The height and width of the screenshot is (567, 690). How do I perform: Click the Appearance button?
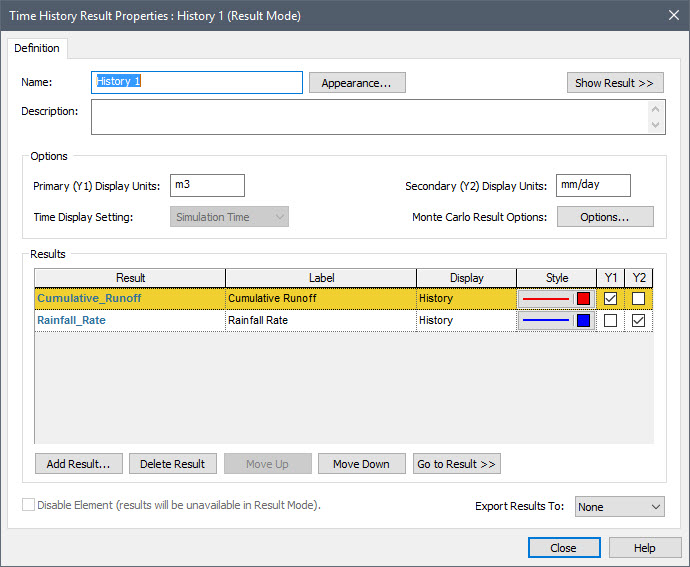coord(357,83)
